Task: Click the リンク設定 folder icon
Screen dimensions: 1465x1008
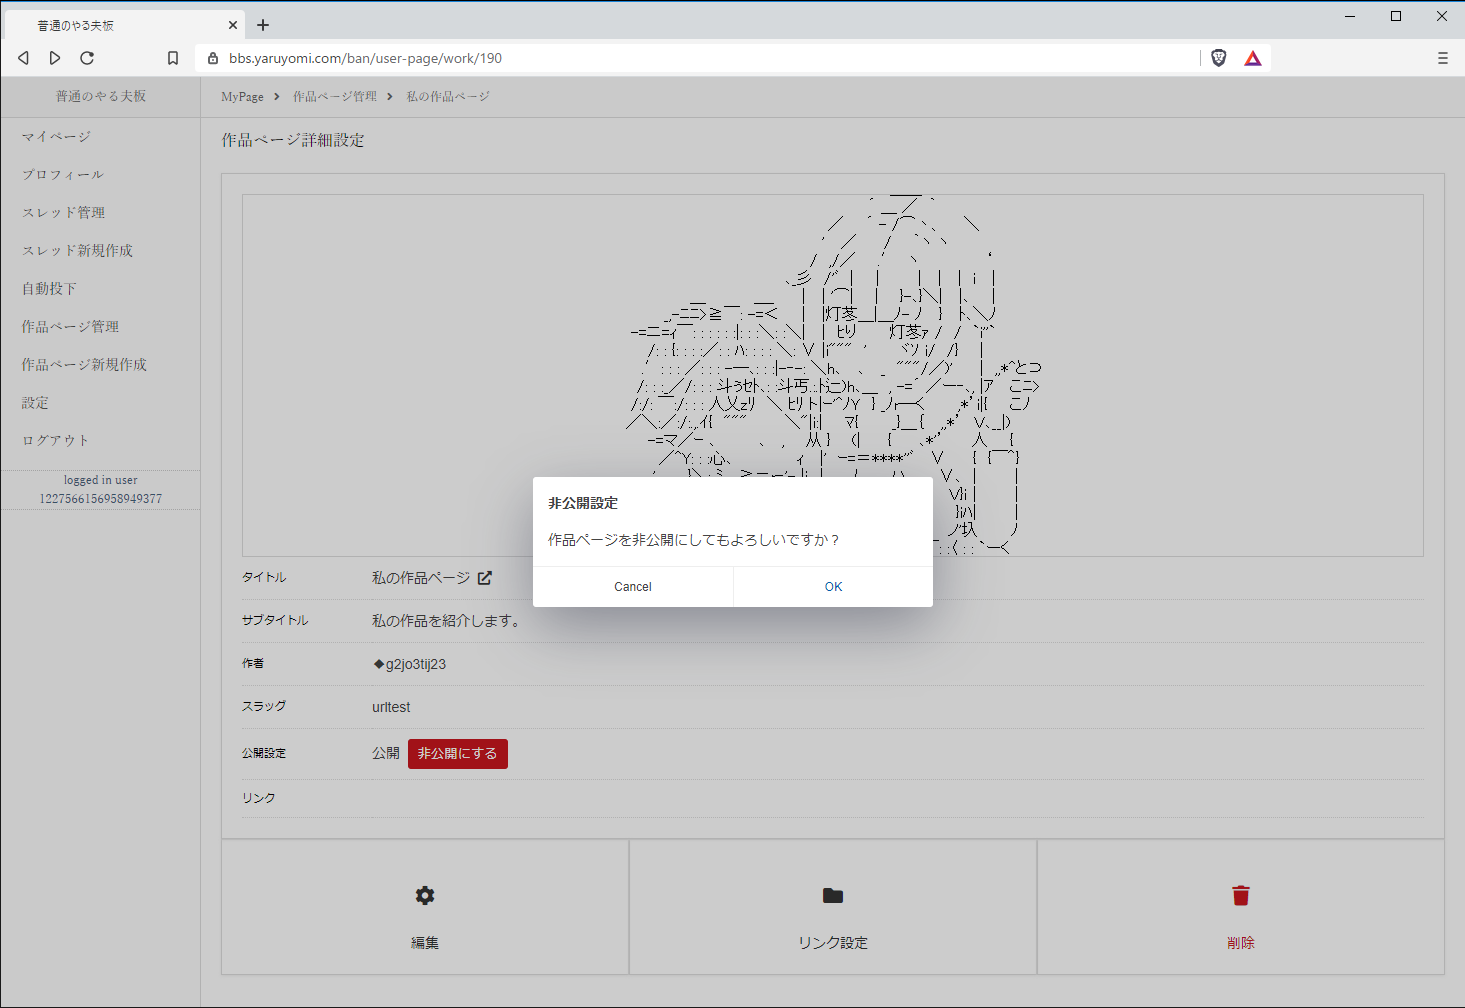Action: point(832,895)
